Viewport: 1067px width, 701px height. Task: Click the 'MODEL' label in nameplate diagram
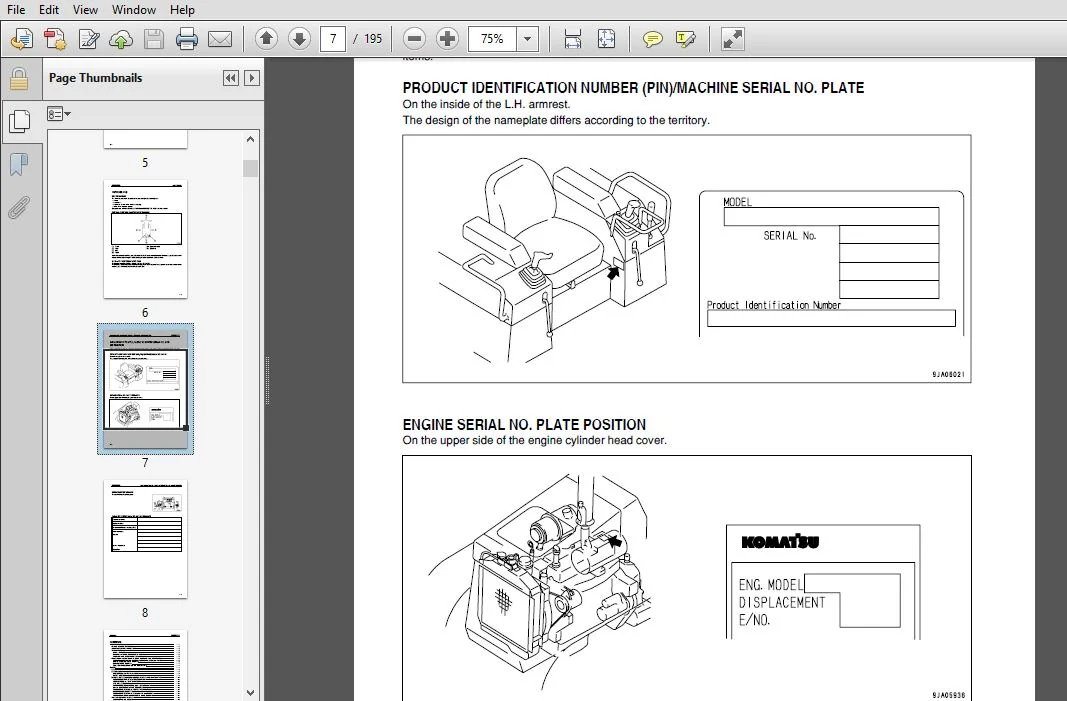click(x=737, y=202)
